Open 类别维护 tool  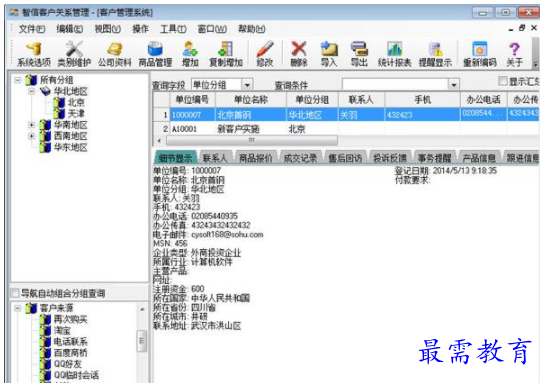point(74,54)
